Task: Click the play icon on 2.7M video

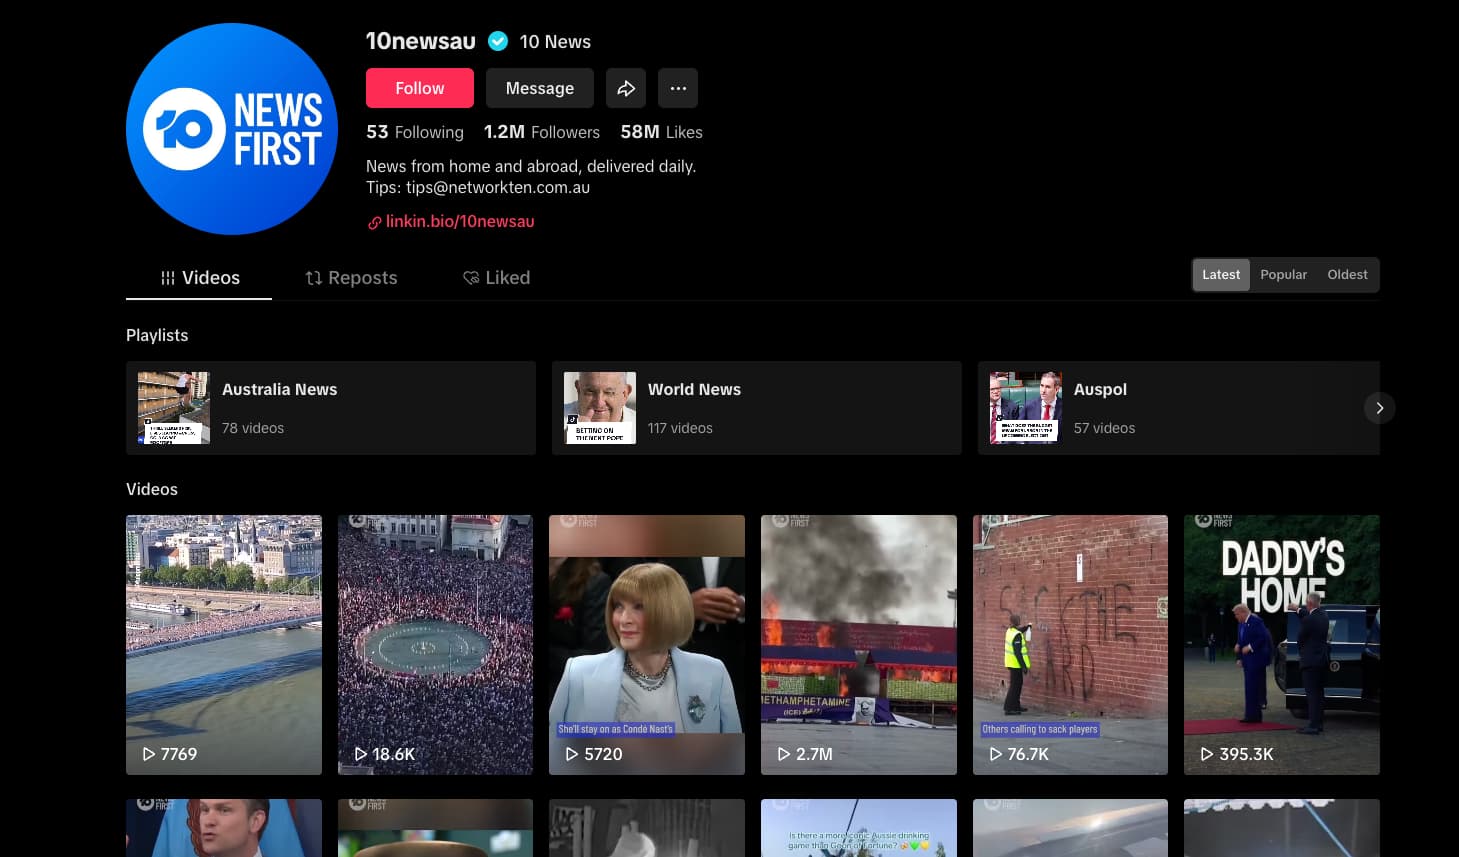Action: pos(783,754)
